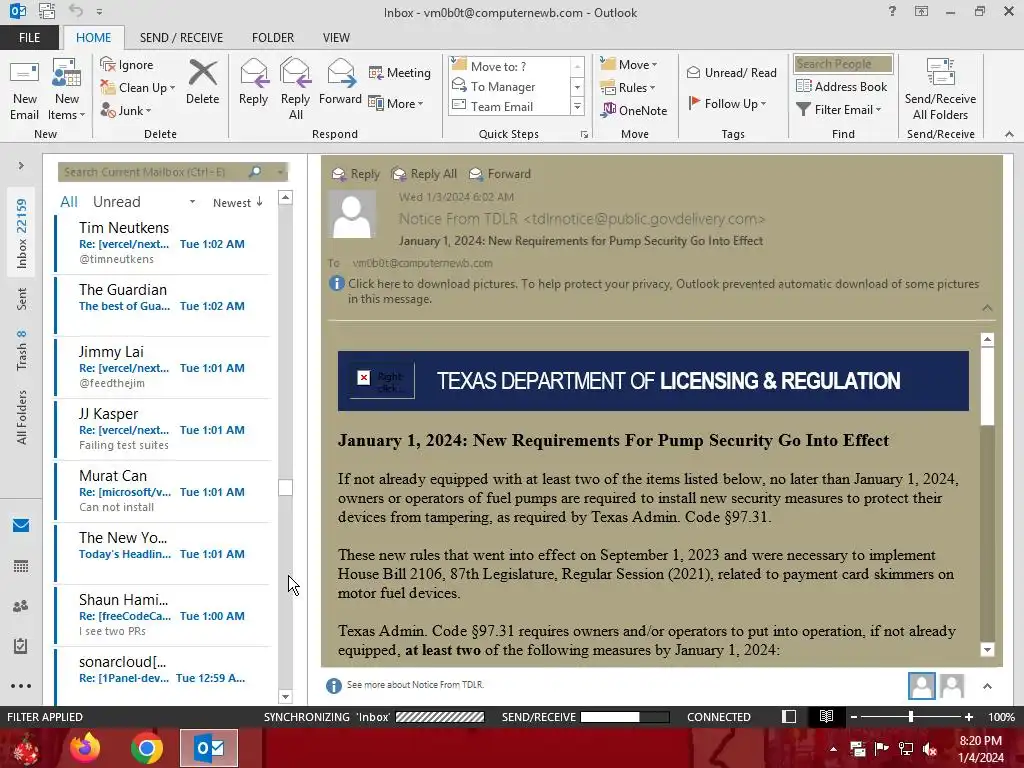Open the FILE tab
The image size is (1024, 768).
pyautogui.click(x=29, y=37)
